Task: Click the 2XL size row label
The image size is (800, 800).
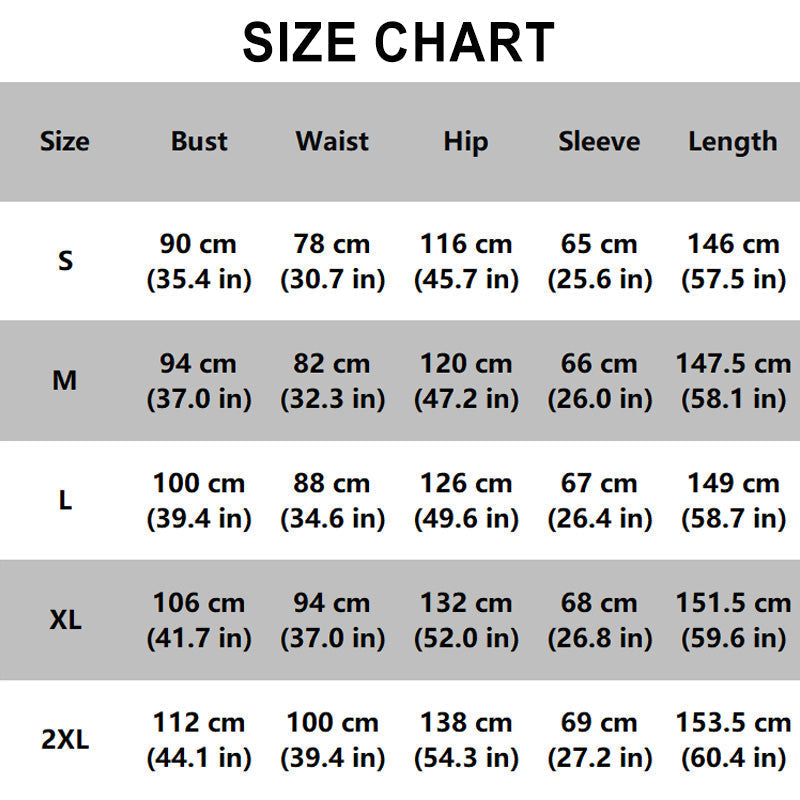Action: pos(65,741)
